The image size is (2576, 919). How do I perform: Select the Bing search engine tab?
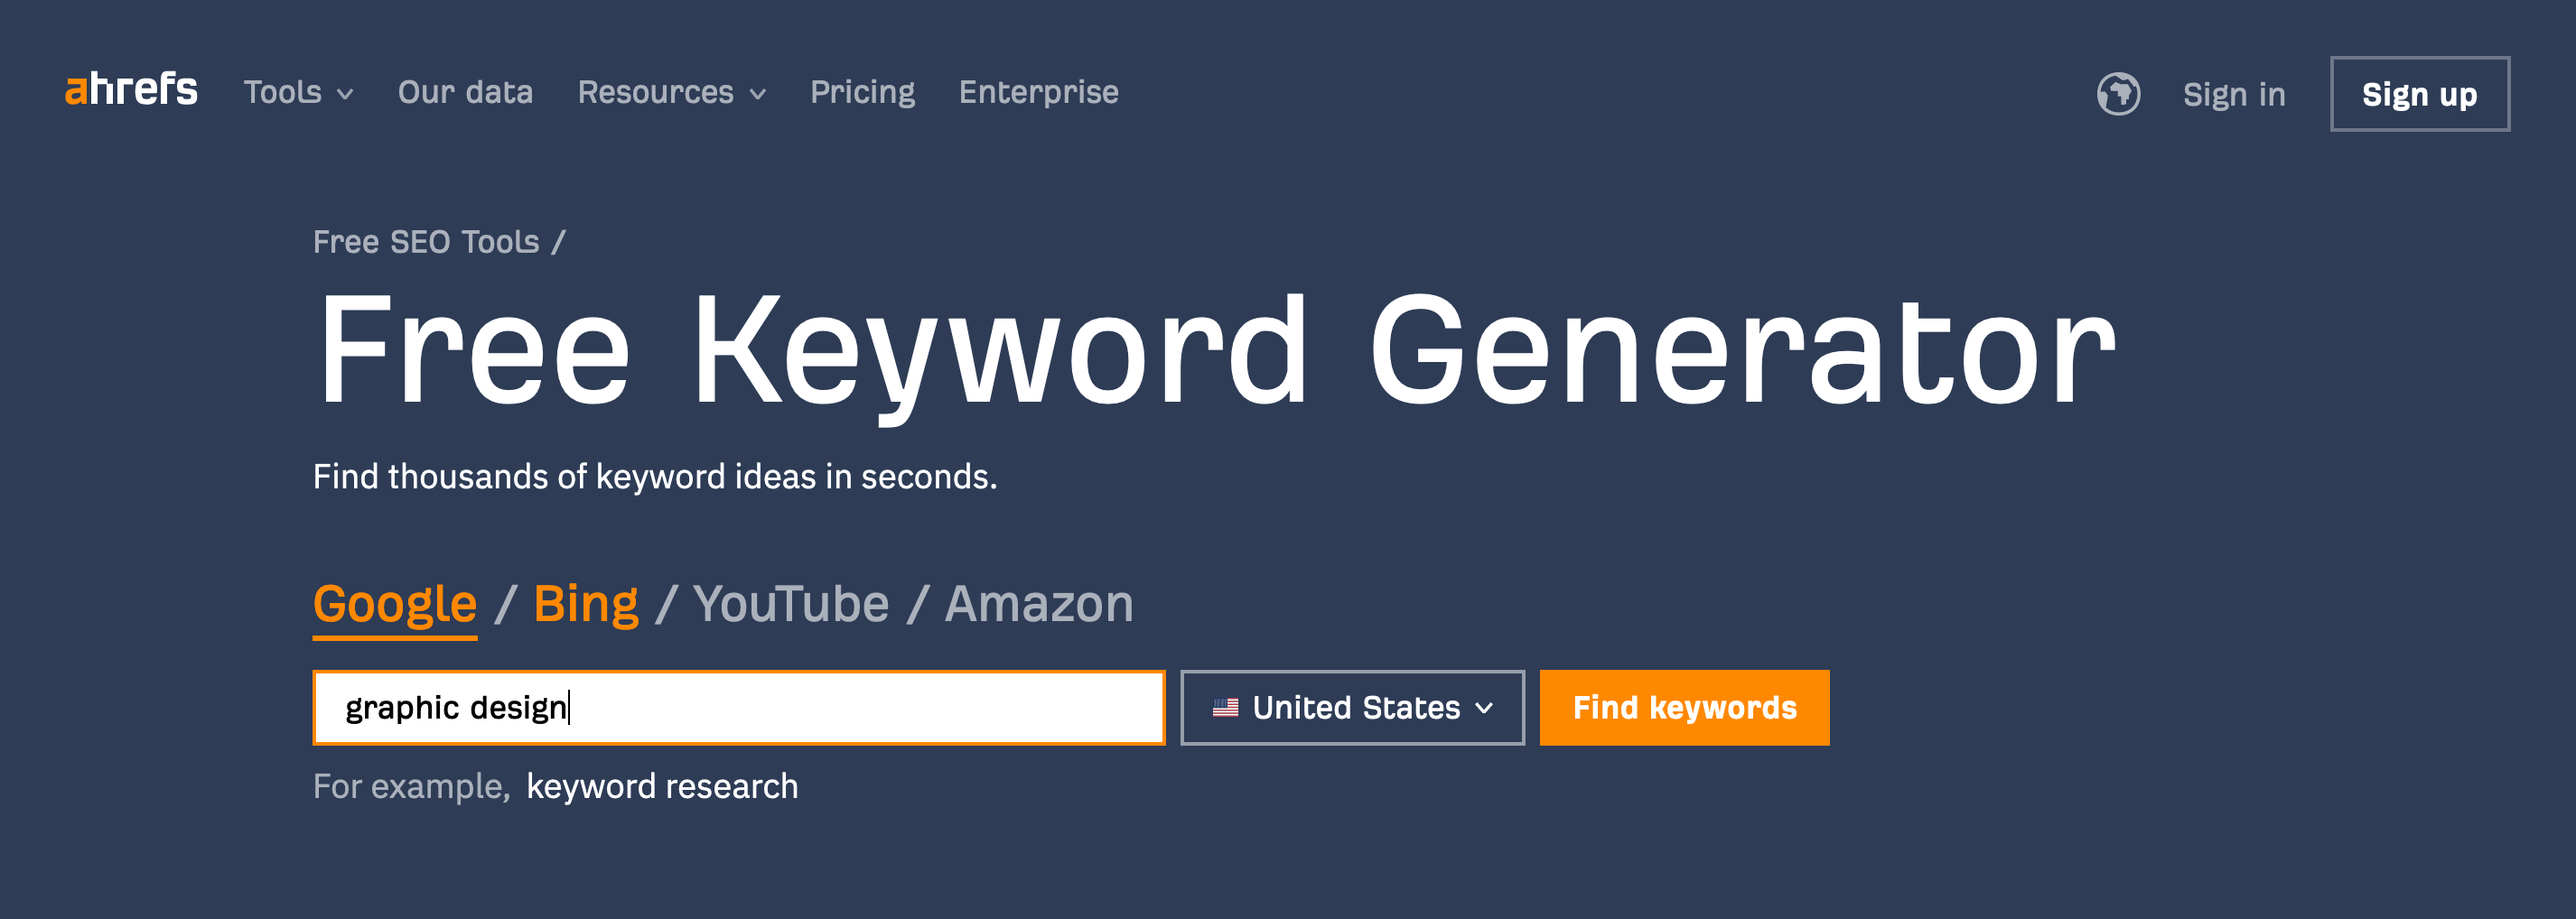[x=586, y=605]
